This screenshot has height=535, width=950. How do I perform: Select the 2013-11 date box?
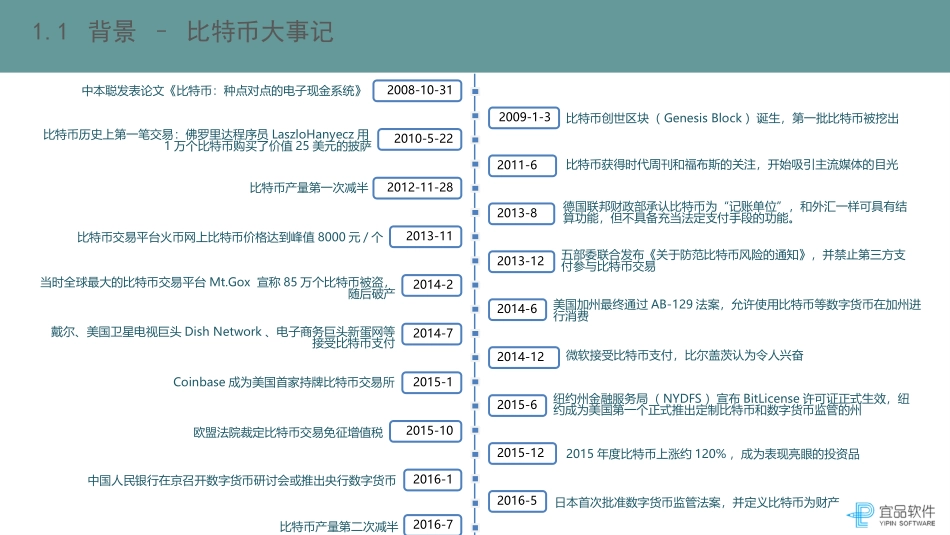(426, 236)
